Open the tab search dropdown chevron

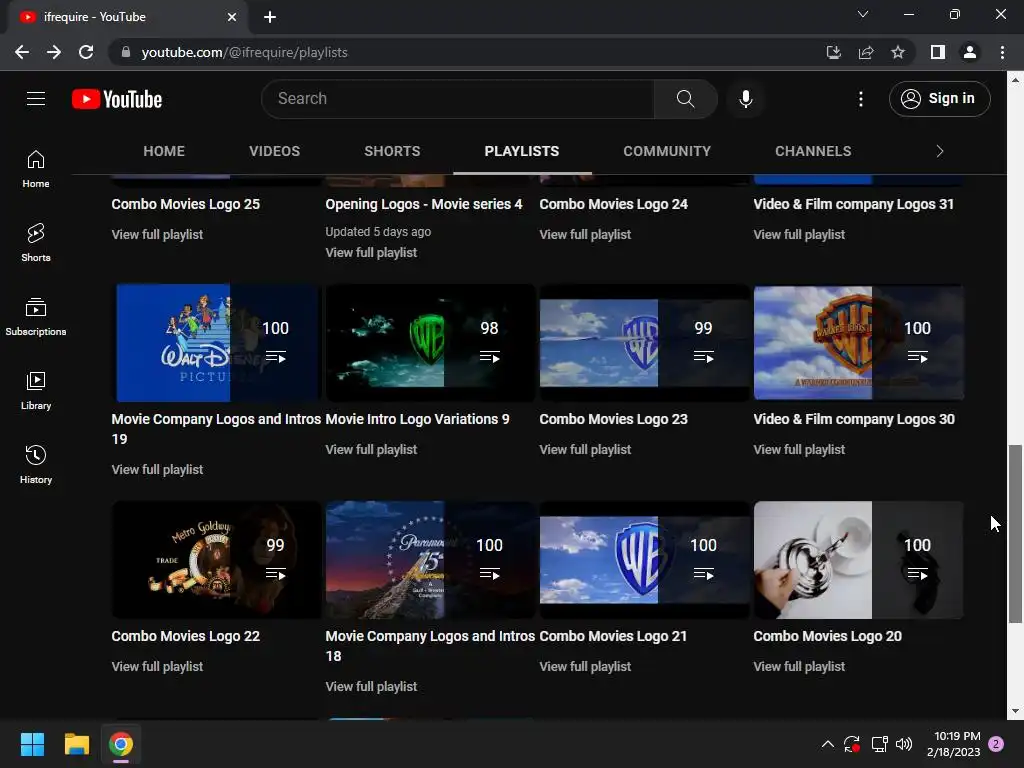[863, 14]
